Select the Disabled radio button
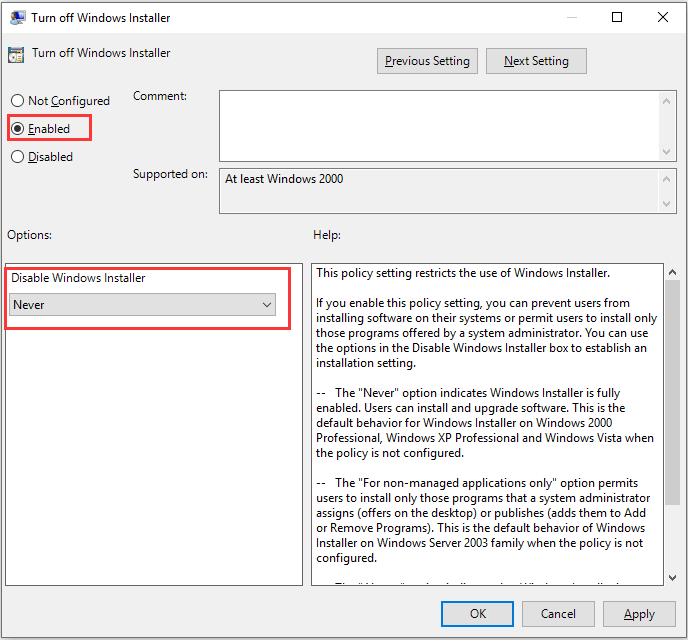The height and width of the screenshot is (640, 688). point(18,157)
